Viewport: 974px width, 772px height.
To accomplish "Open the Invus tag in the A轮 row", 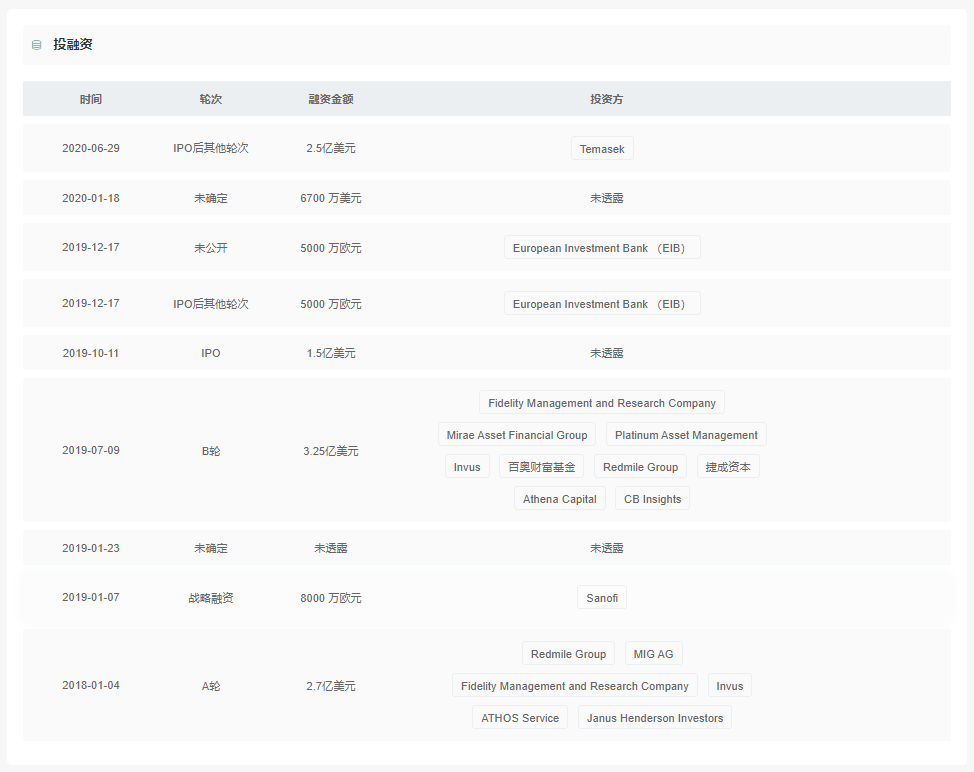I will click(x=729, y=685).
